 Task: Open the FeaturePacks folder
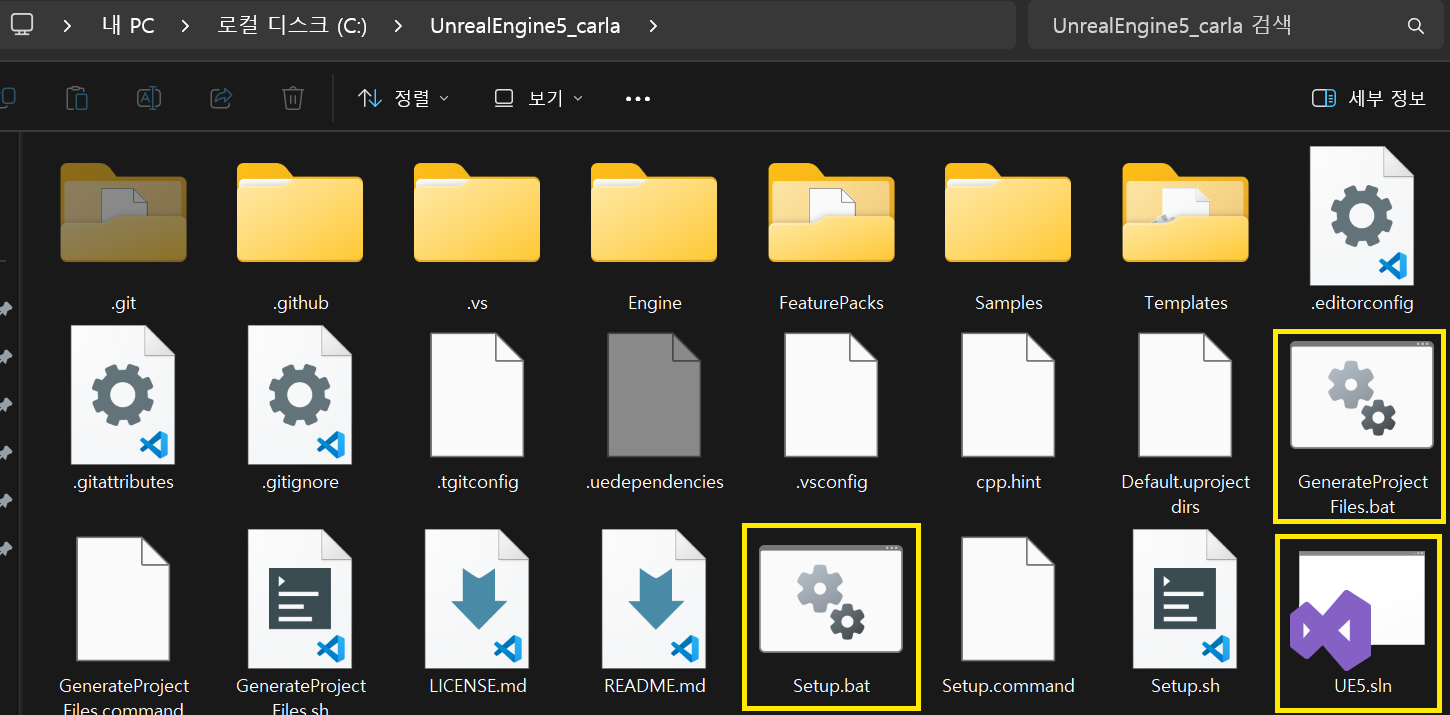[831, 212]
